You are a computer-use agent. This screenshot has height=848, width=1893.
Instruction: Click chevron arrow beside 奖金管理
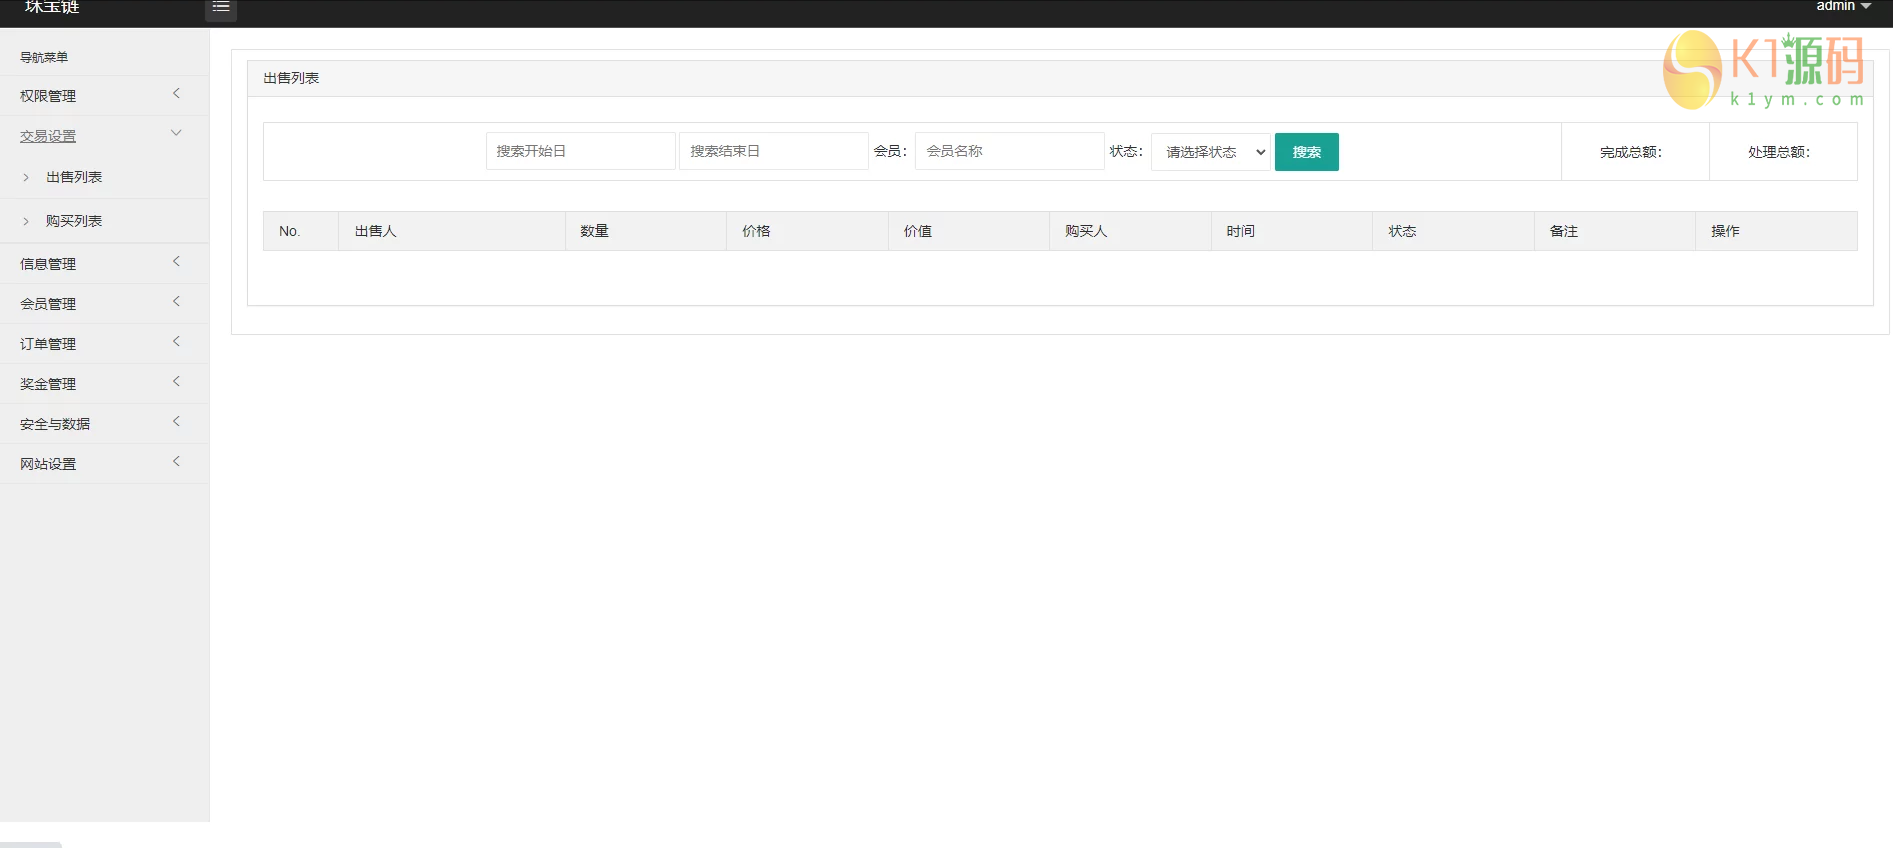(176, 382)
